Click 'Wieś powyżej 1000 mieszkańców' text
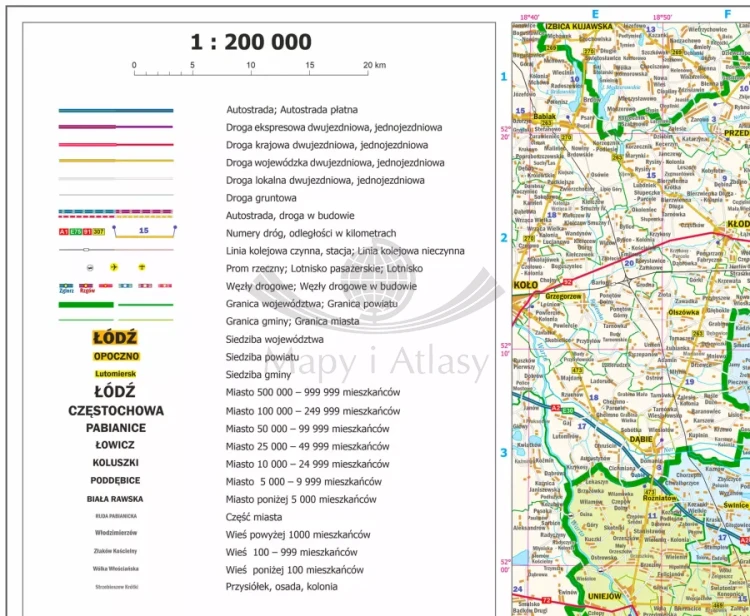Screen dimensions: 750x616 click(298, 535)
